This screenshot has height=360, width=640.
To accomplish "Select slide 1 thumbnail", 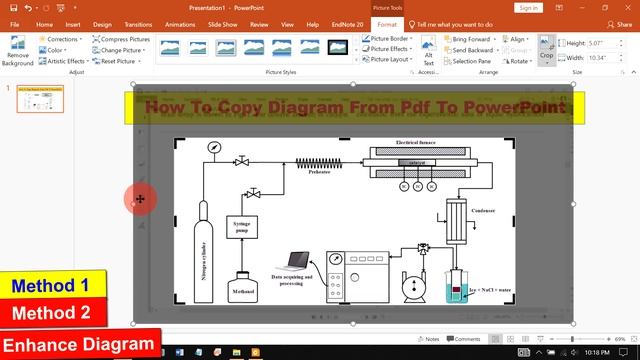I will 40,99.
